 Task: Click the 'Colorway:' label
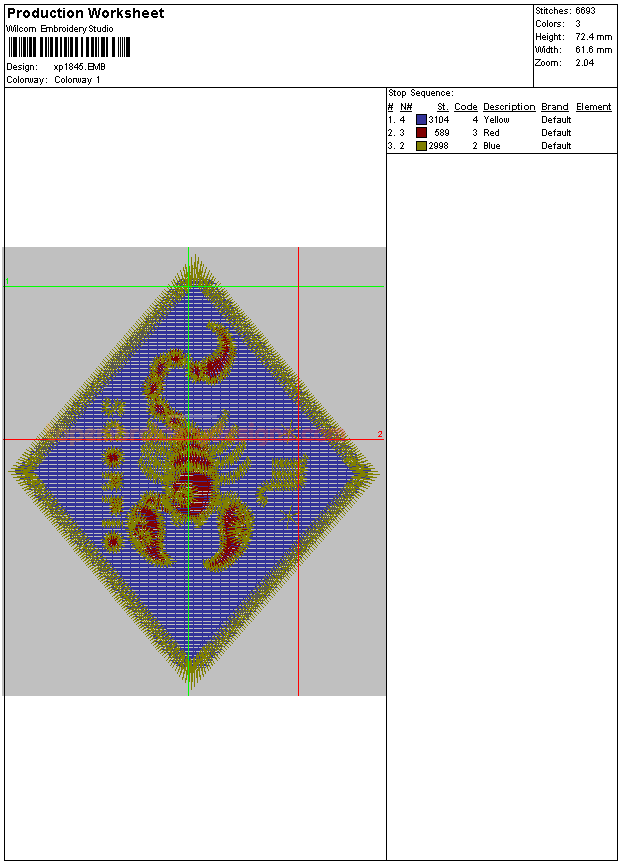pyautogui.click(x=26, y=80)
